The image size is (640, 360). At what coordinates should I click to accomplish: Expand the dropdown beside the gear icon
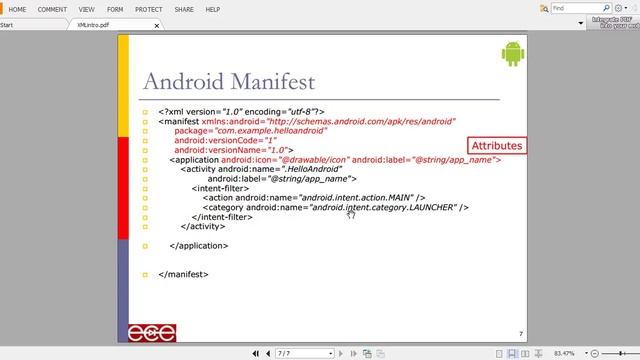point(626,8)
